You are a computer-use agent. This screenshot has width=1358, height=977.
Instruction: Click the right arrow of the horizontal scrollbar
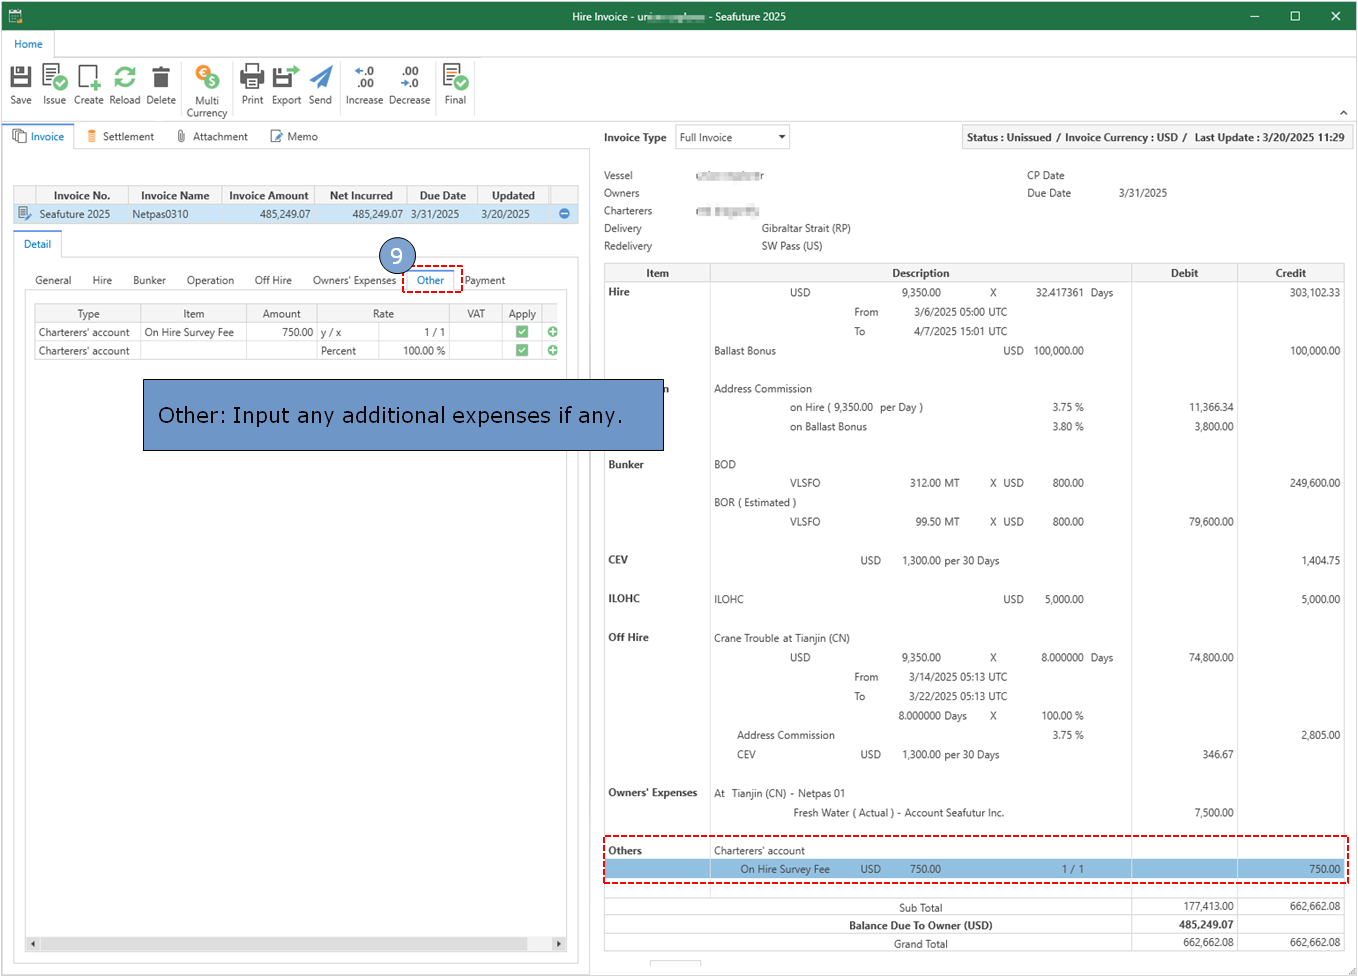[559, 944]
